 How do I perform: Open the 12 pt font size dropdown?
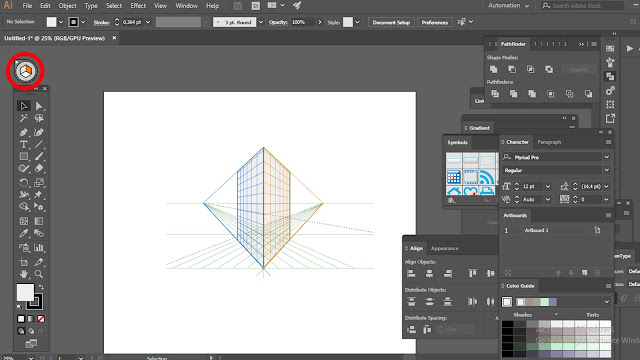548,187
